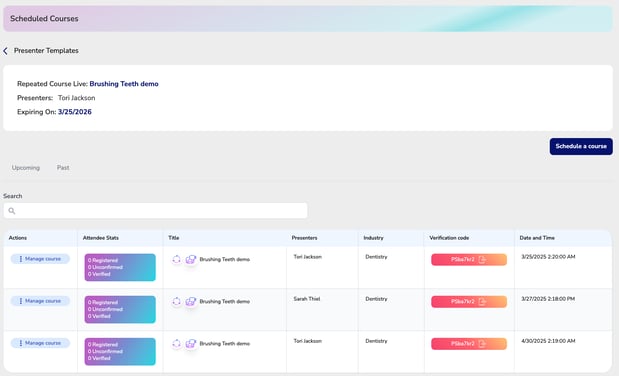The image size is (619, 376).
Task: Copy verification code icon in 4/30/2025 row
Action: (x=482, y=344)
